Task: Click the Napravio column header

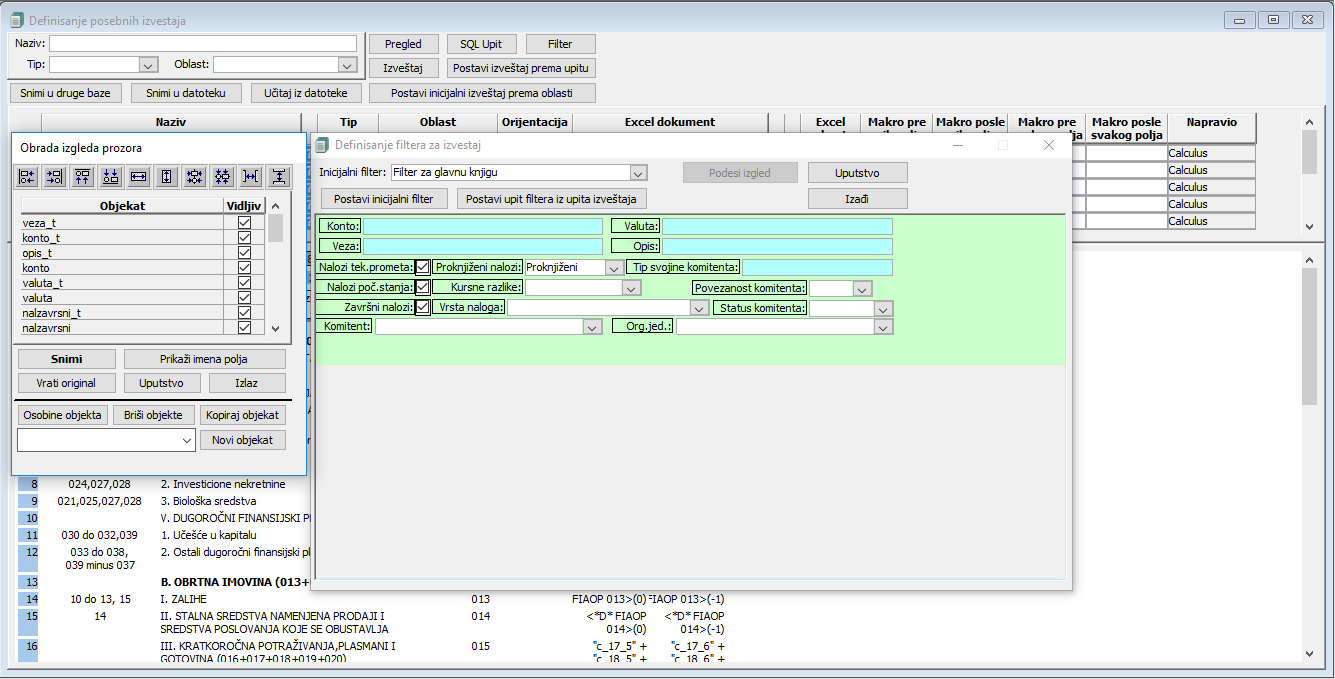Action: tap(1211, 122)
